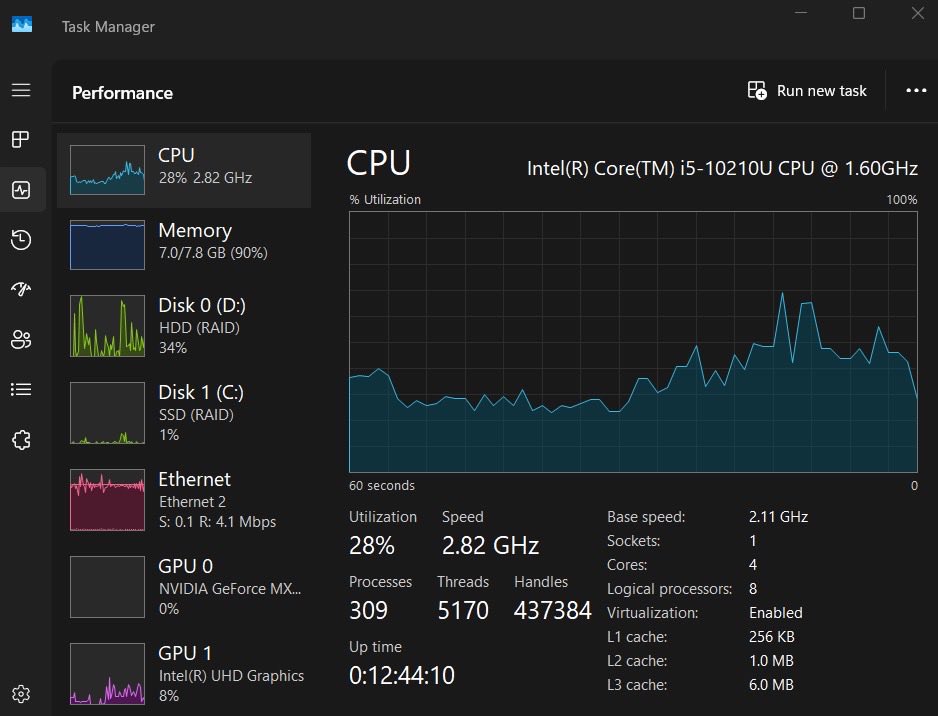Viewport: 938px width, 716px height.
Task: Click the Logical processors value 8
Action: (x=753, y=589)
